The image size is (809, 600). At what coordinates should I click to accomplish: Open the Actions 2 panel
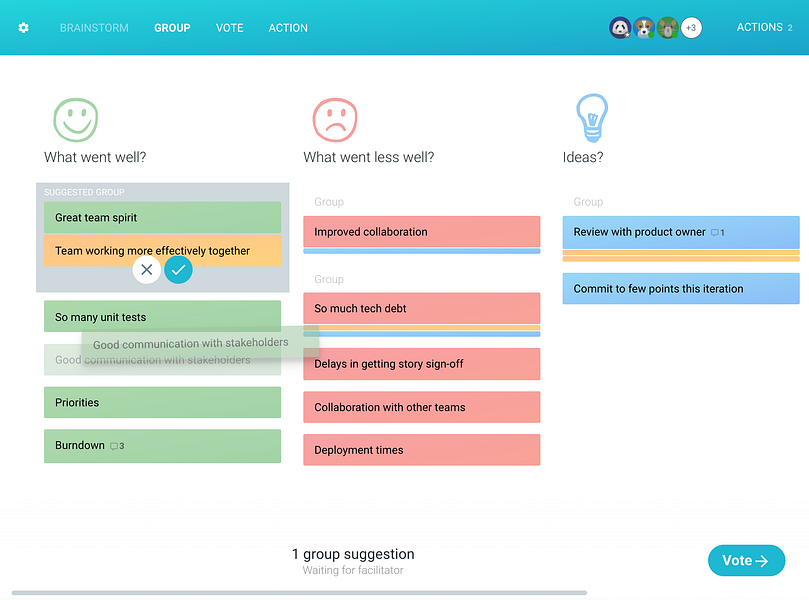(764, 27)
